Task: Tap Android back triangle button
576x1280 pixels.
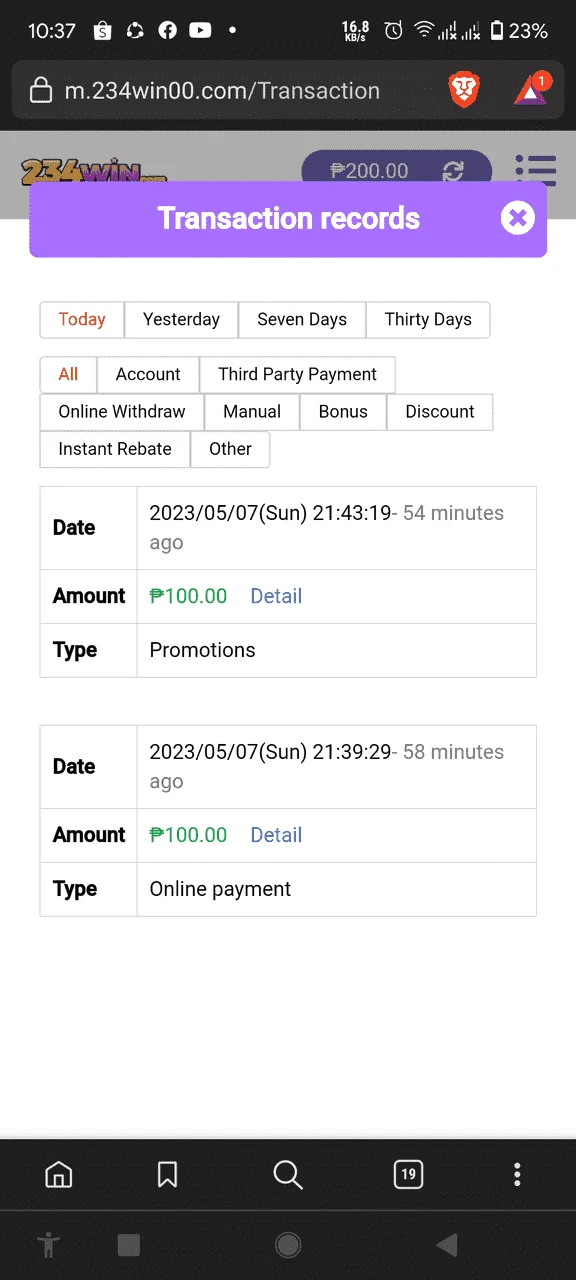Action: (x=447, y=1244)
